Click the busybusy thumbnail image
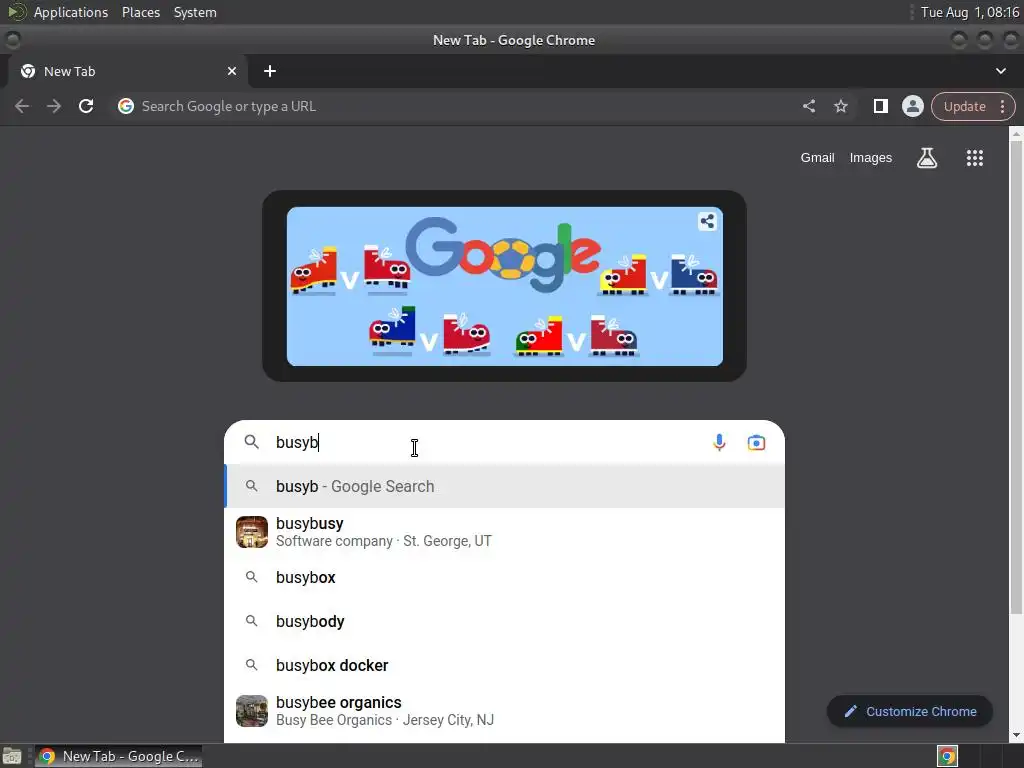The image size is (1024, 768). pos(251,532)
